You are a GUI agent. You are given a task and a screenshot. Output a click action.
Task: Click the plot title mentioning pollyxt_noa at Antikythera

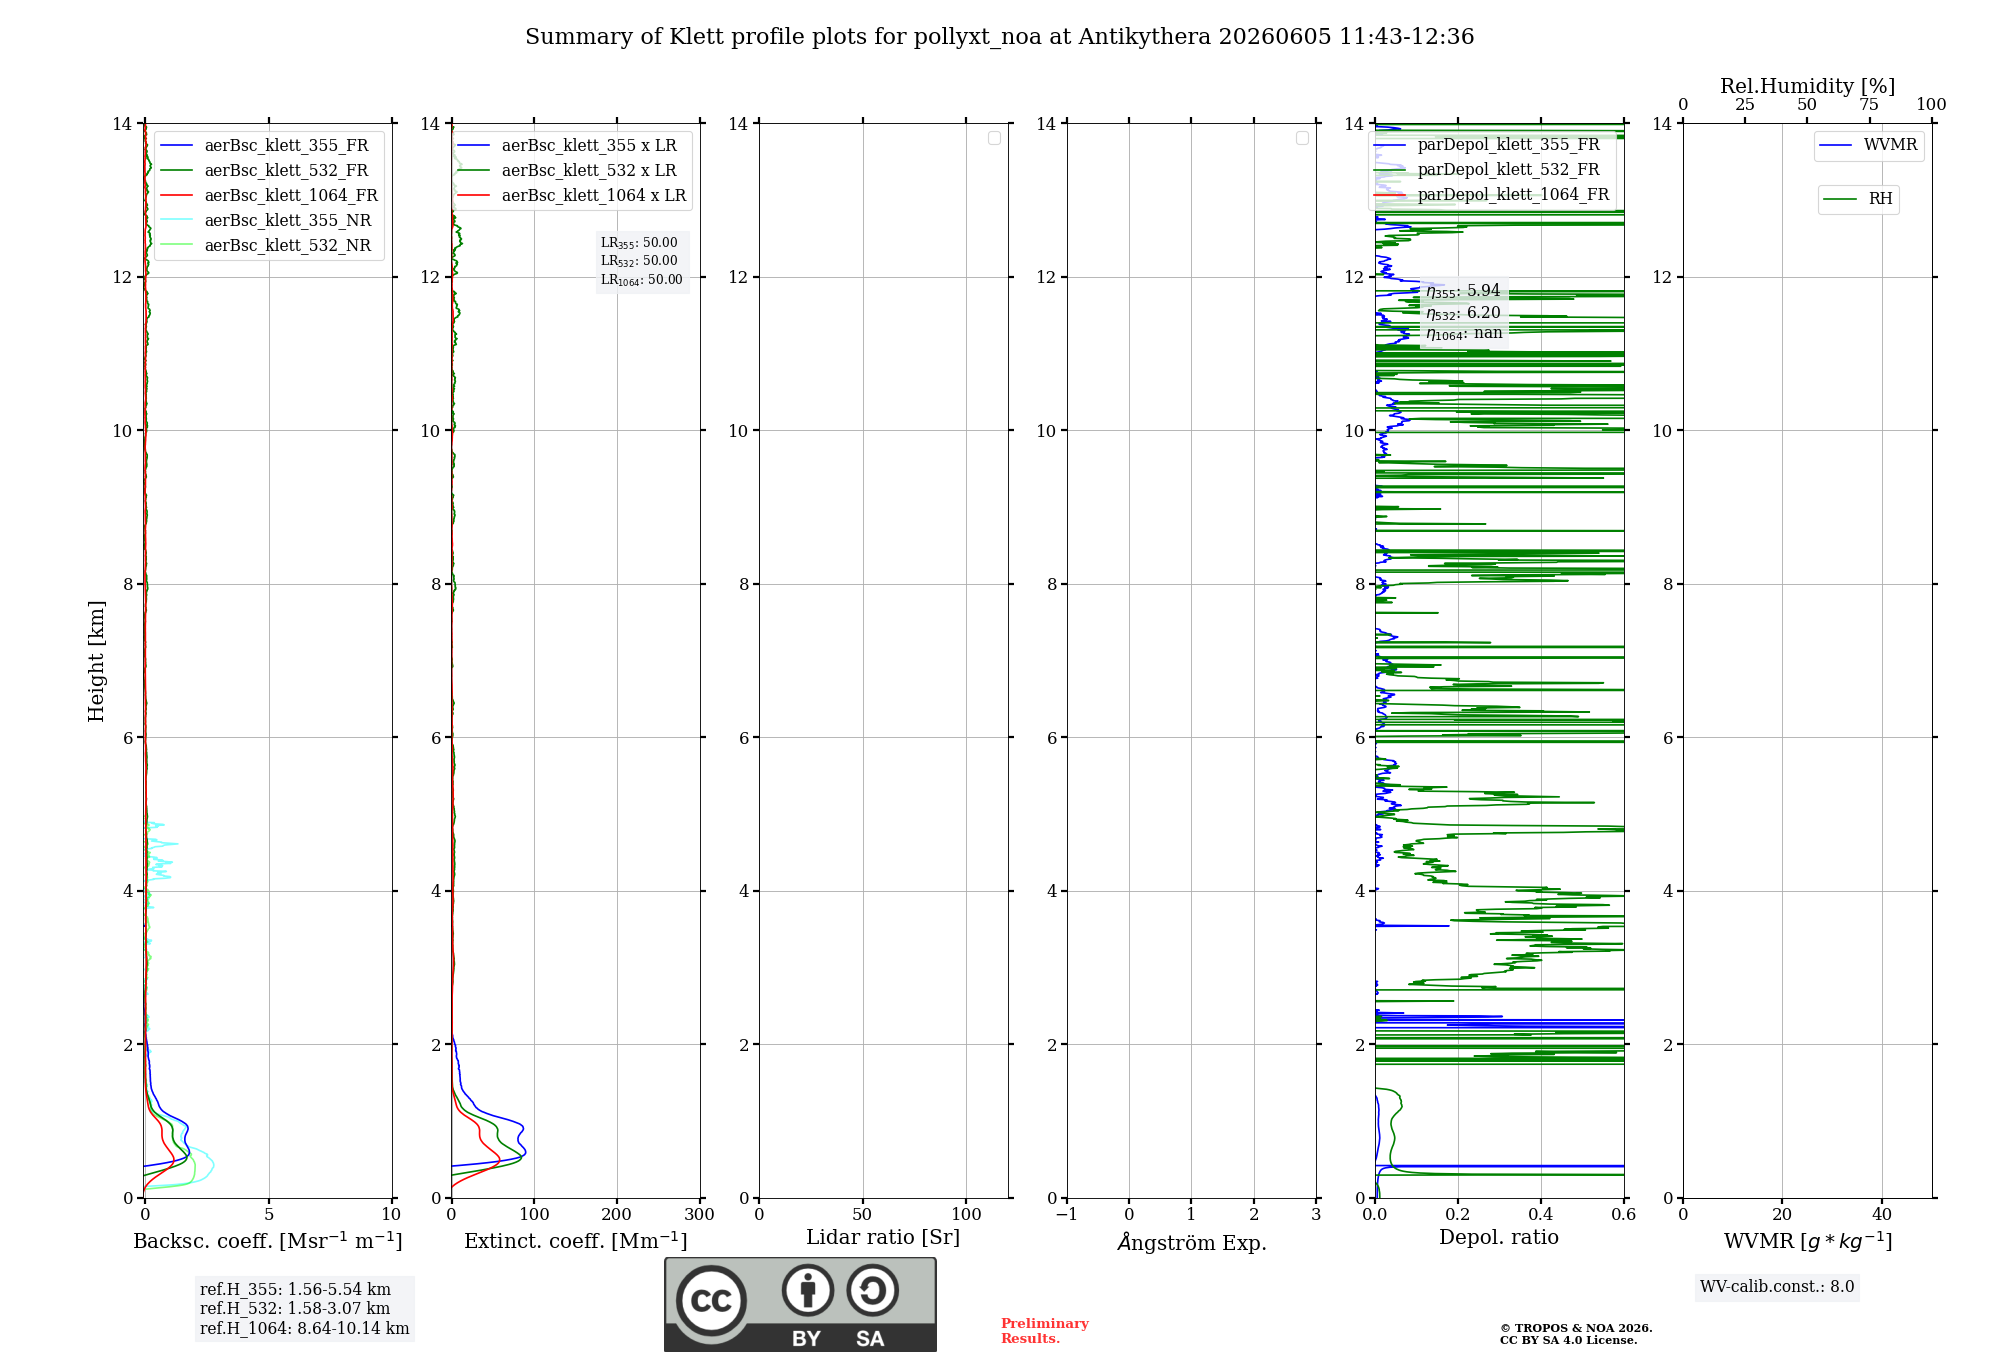[x=1000, y=37]
